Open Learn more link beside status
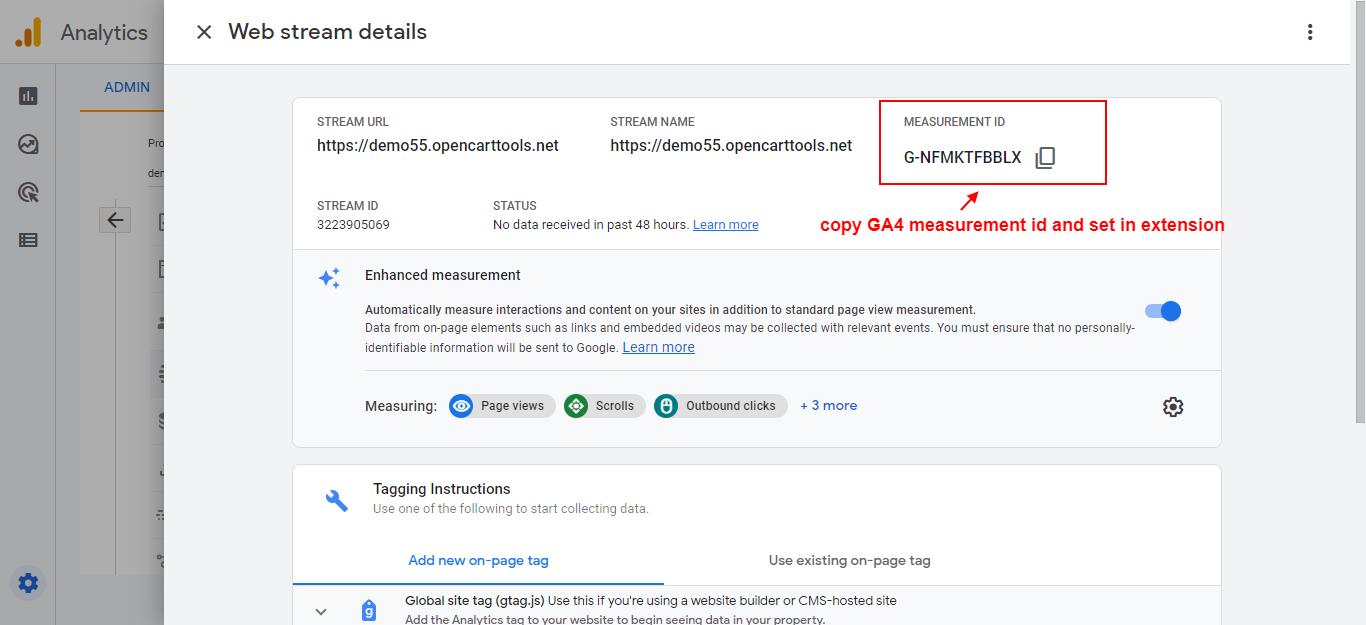 [x=726, y=225]
